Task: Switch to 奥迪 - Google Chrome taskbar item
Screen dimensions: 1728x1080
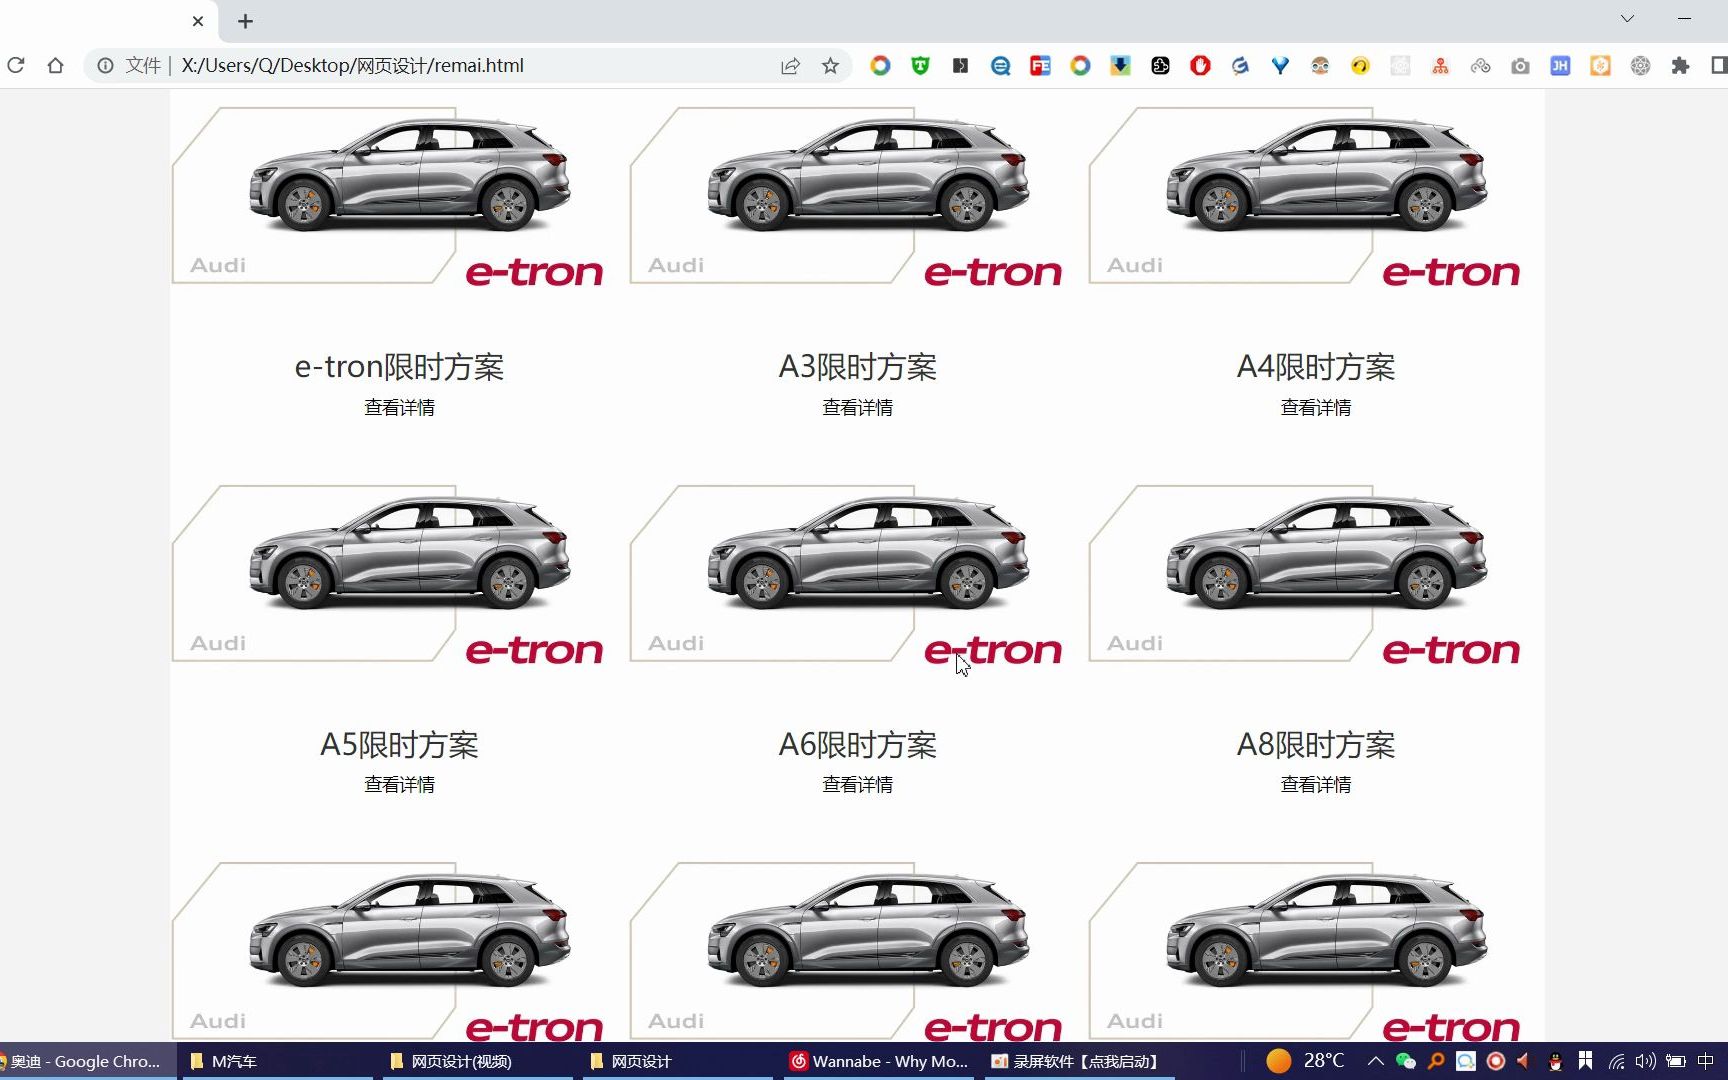Action: click(86, 1061)
